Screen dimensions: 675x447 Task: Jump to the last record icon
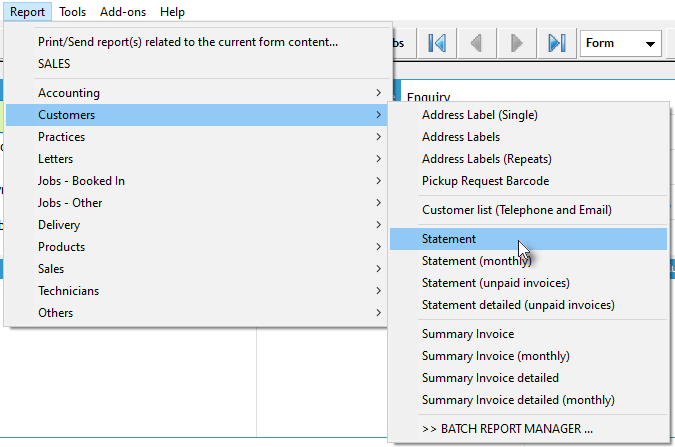point(556,43)
